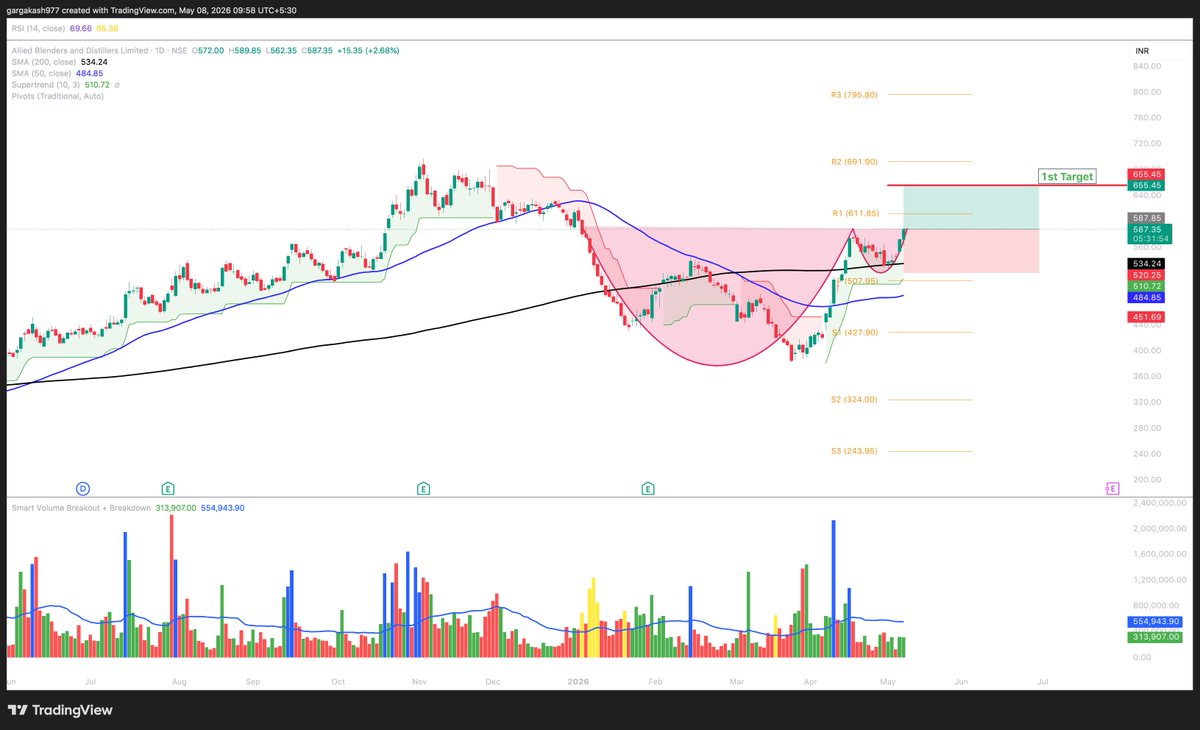Click the RSI (14, close) legend title
This screenshot has width=1200, height=730.
(x=39, y=30)
